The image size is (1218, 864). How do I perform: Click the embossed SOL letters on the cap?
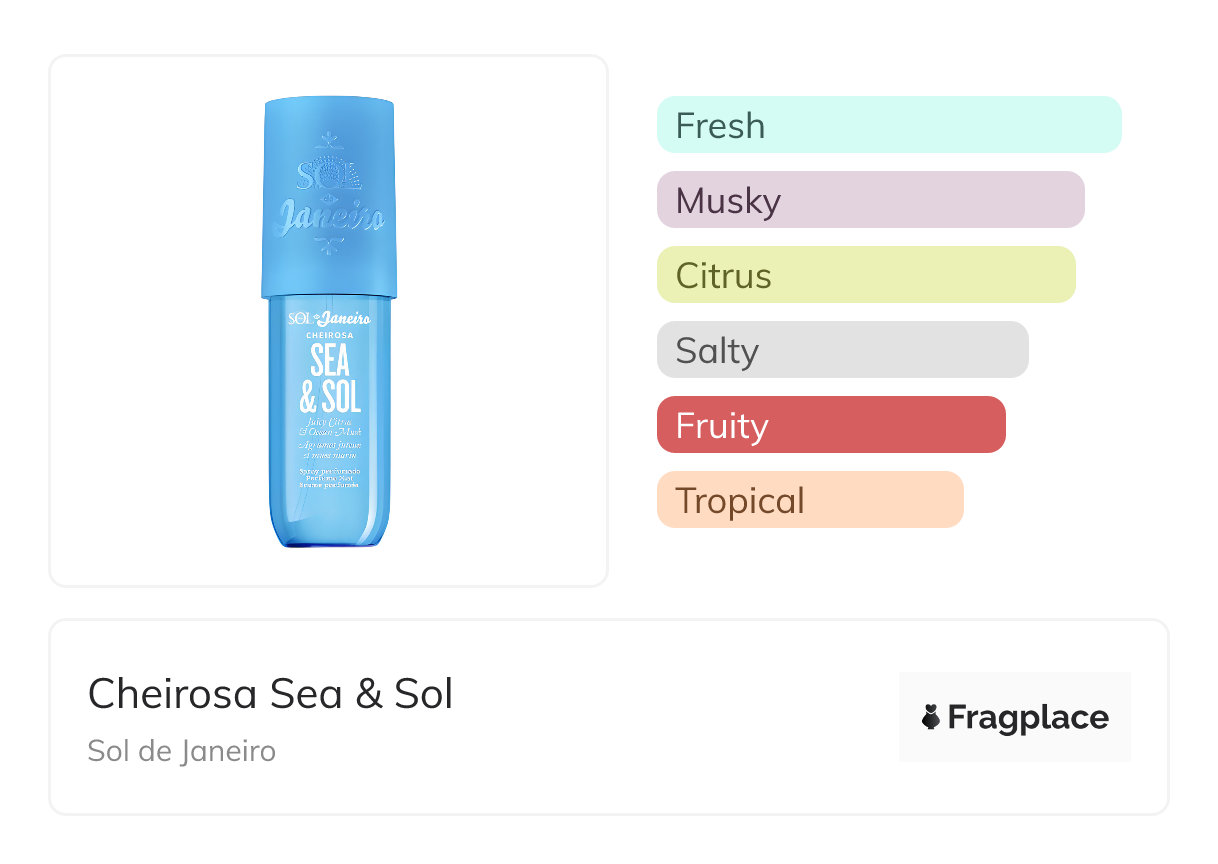[308, 178]
